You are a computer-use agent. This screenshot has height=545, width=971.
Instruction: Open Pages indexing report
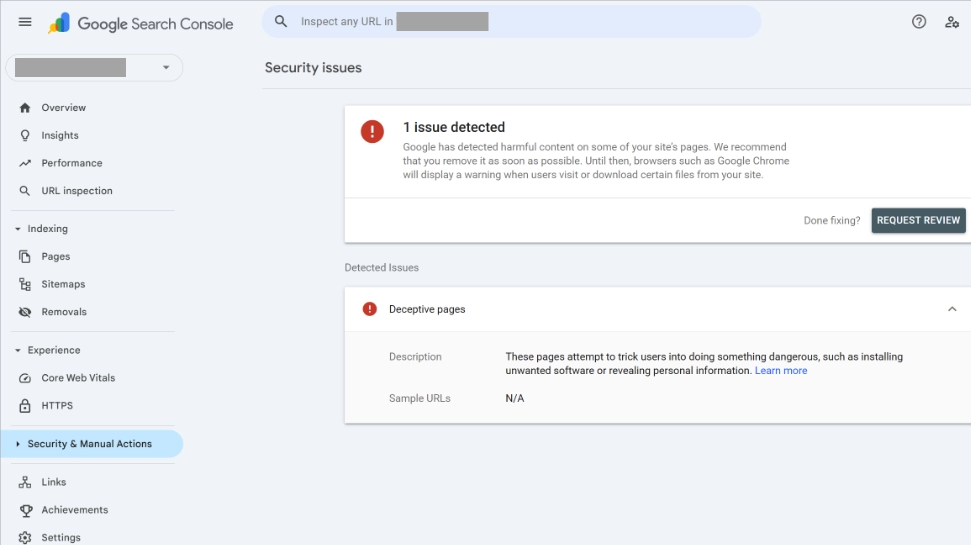[x=56, y=256]
